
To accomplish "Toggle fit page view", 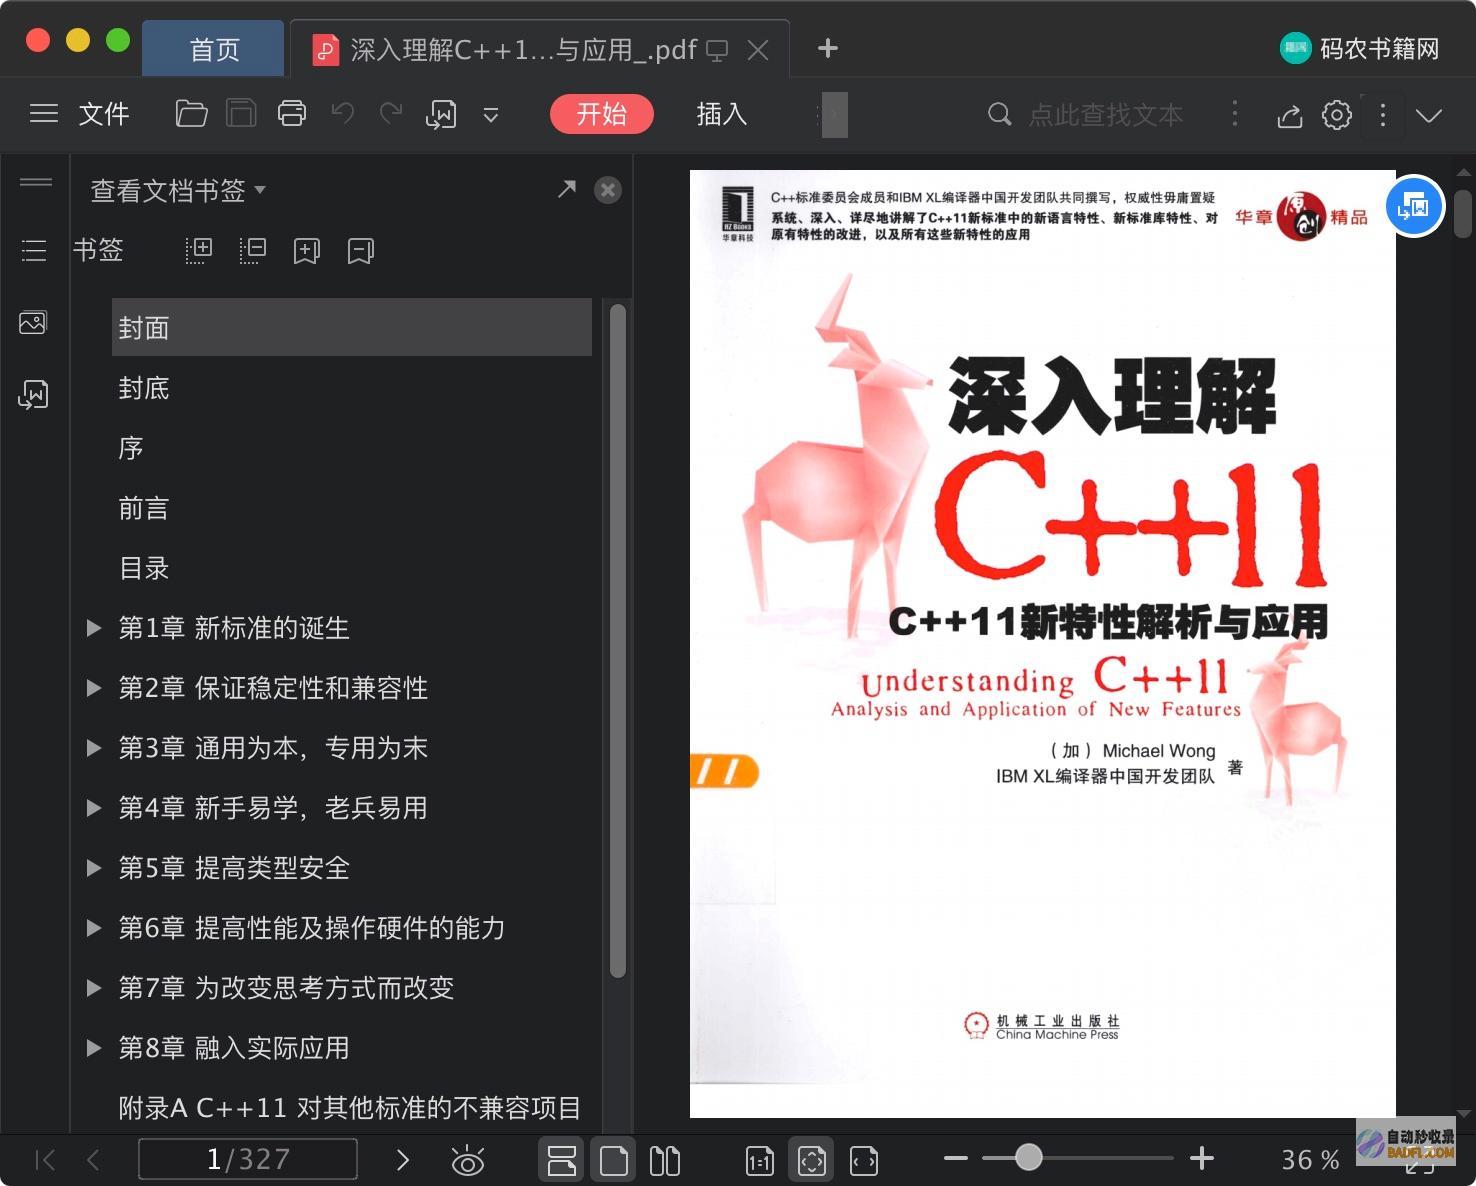I will tap(812, 1160).
